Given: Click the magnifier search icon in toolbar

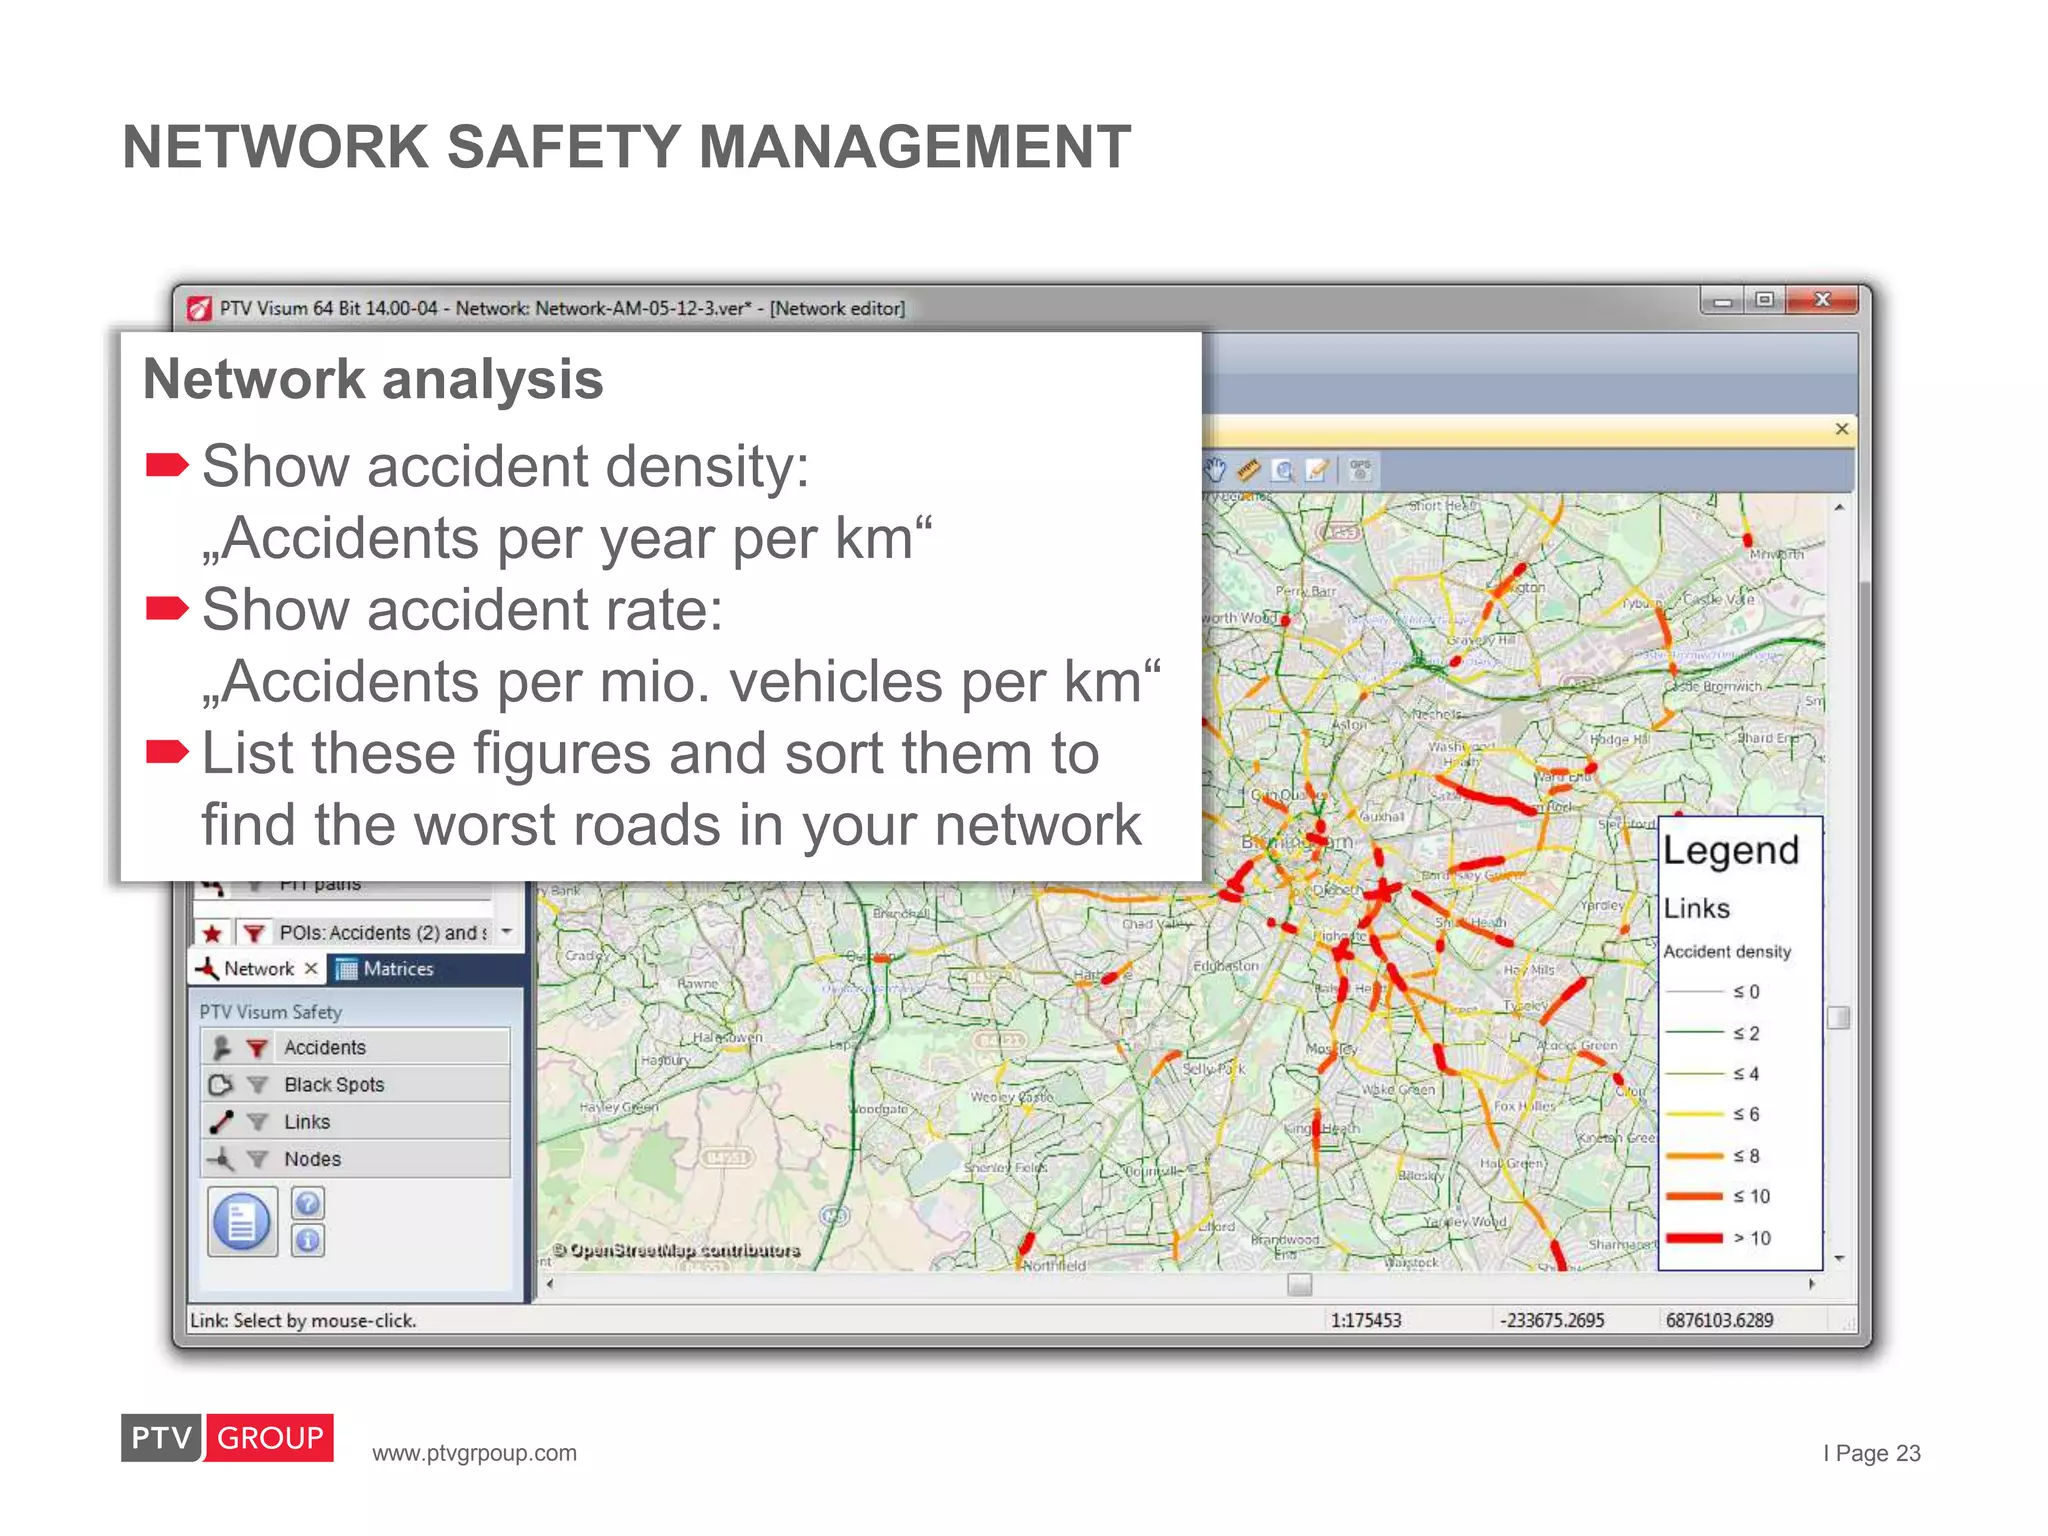Looking at the screenshot, I should click(1283, 470).
